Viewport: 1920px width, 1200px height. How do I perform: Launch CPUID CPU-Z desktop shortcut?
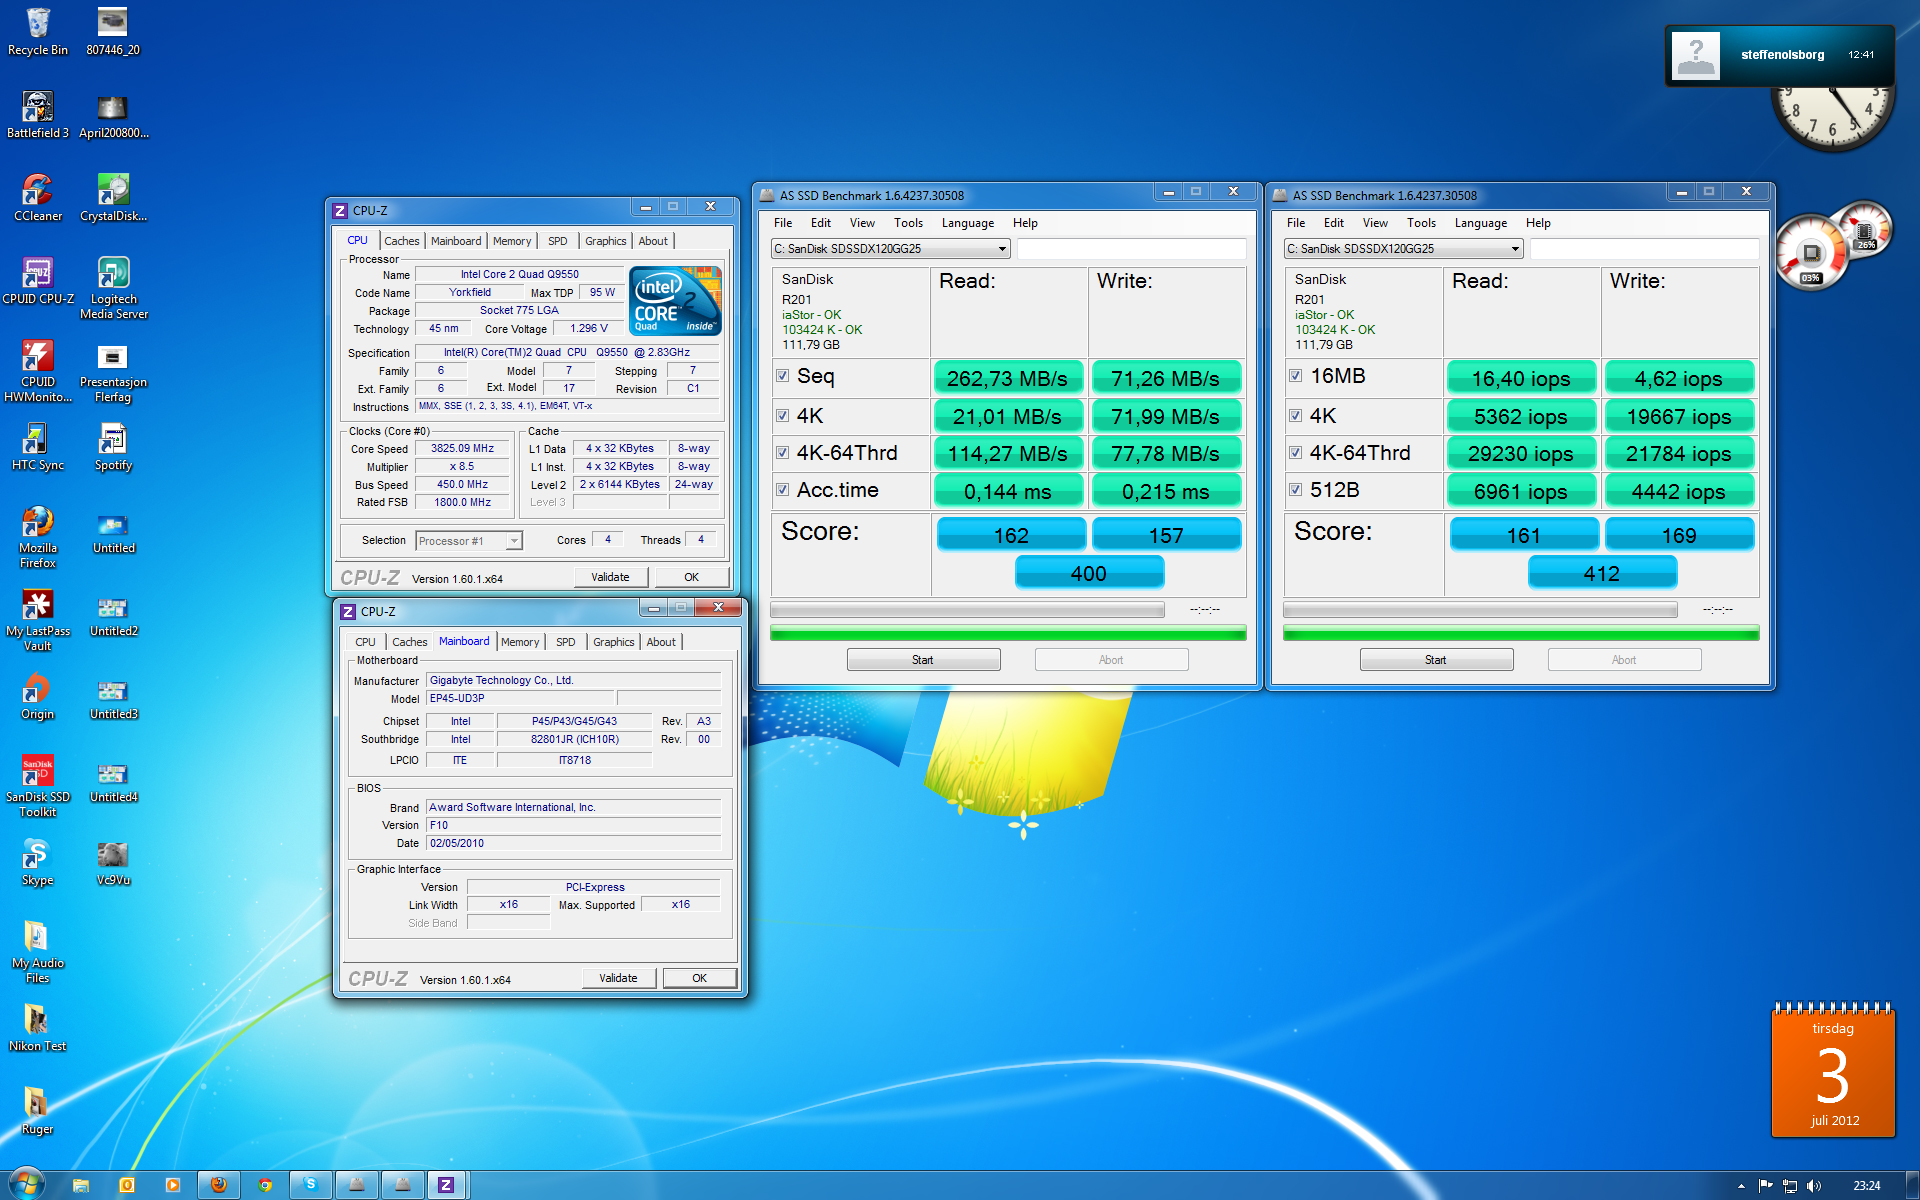(38, 280)
